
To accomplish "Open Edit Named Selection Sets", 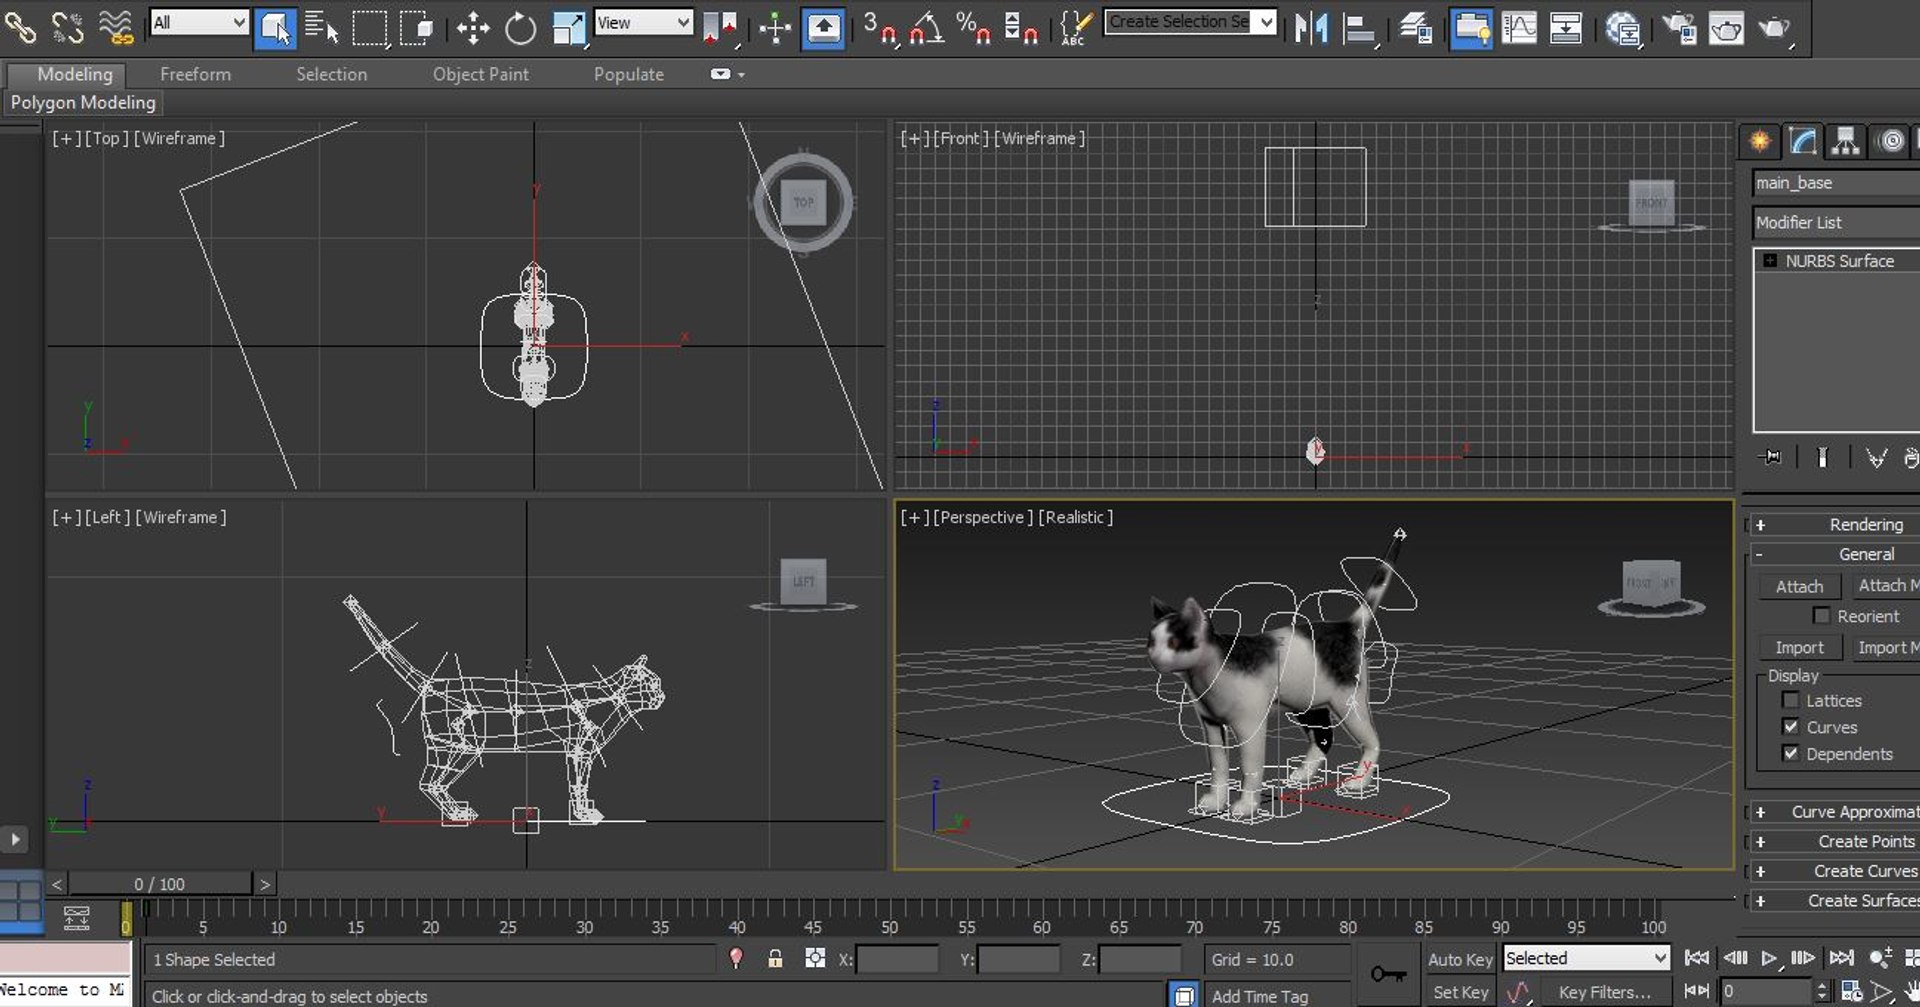I will tap(1075, 27).
